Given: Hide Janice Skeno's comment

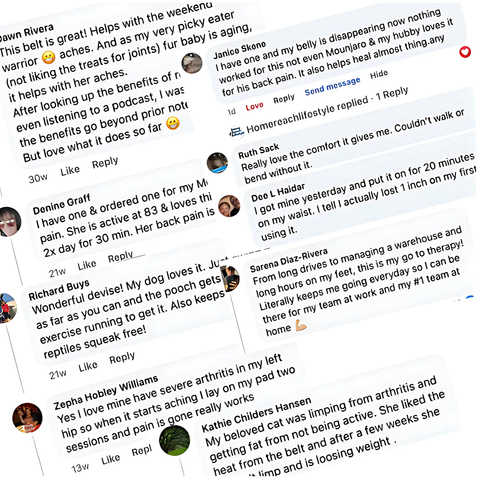Looking at the screenshot, I should (379, 75).
